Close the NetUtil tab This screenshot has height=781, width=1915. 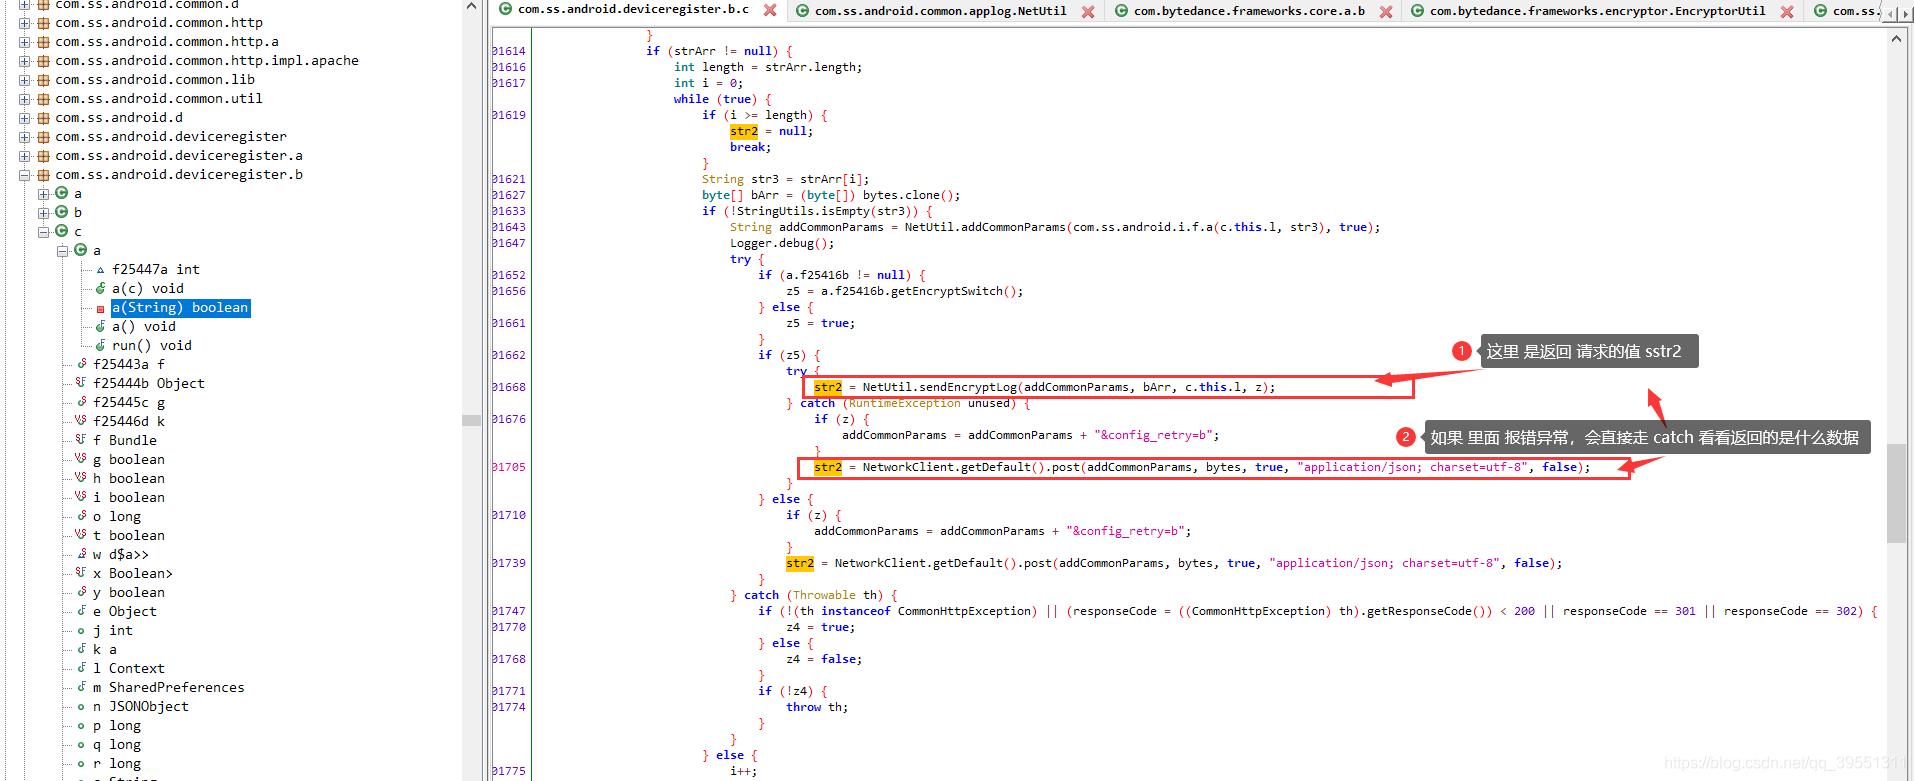coord(1088,12)
